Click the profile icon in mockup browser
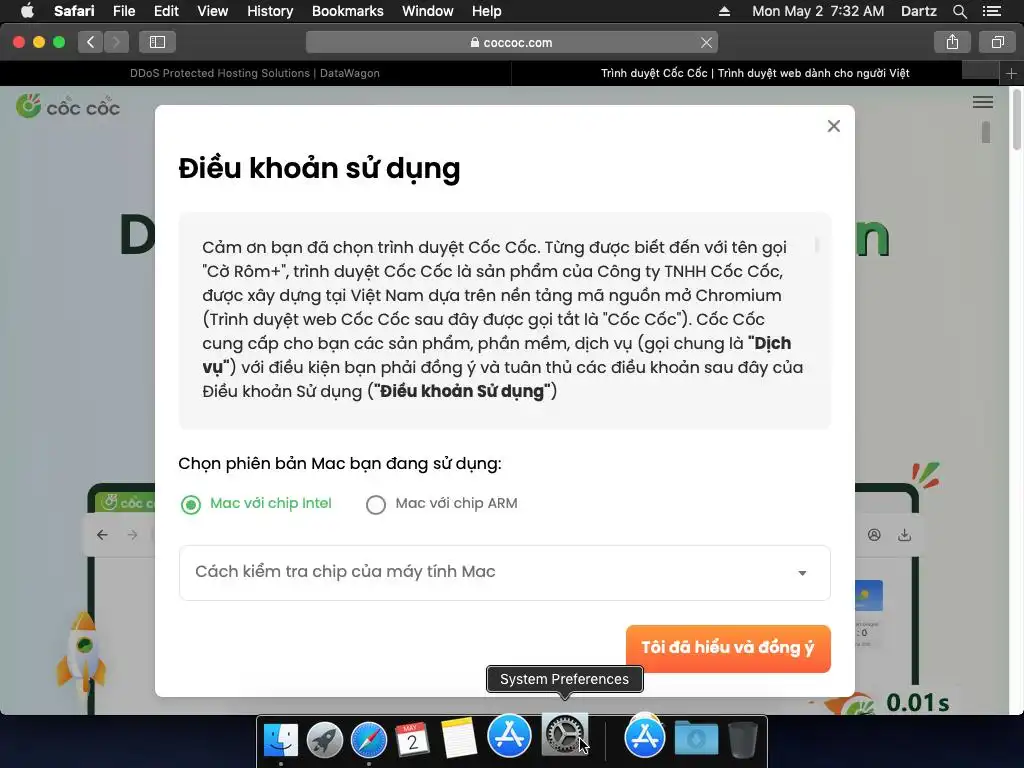The width and height of the screenshot is (1024, 768). coord(874,535)
